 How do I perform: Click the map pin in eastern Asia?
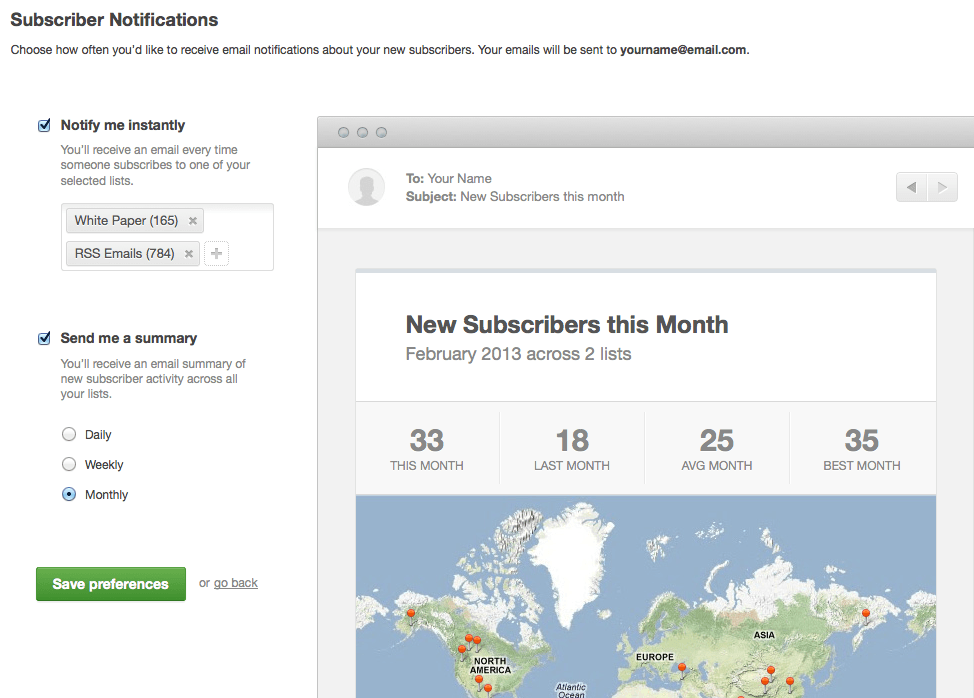pos(866,614)
